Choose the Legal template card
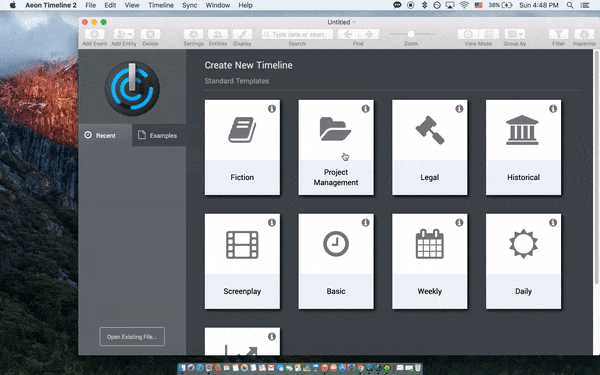Screen dimensions: 600x375 coord(430,148)
